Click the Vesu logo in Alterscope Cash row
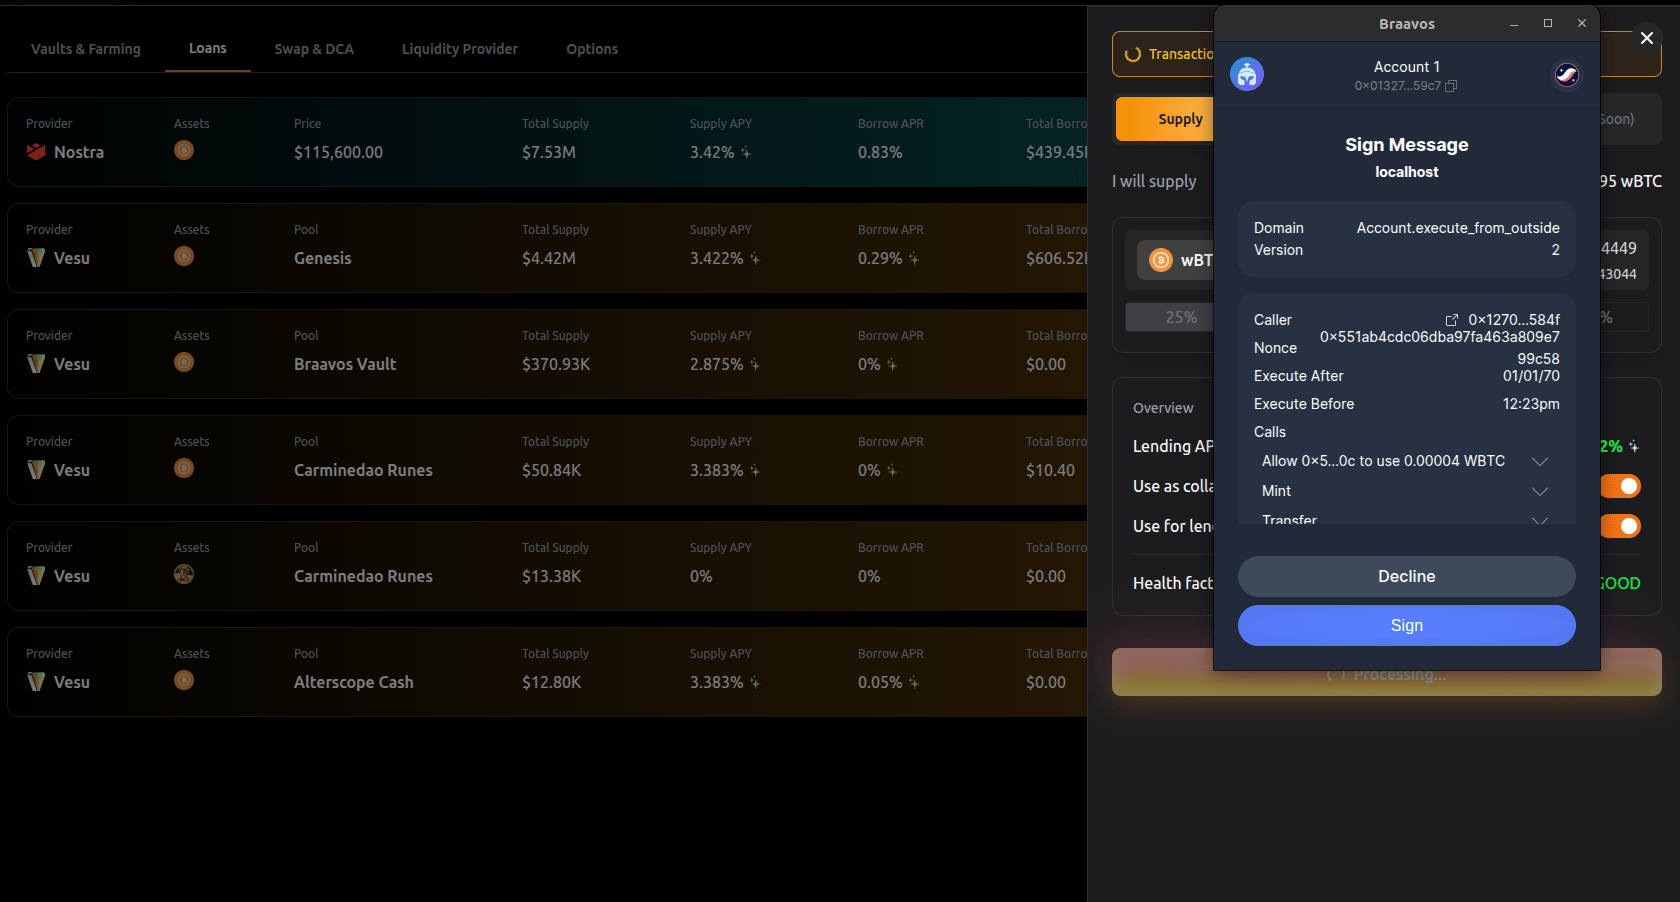1680x902 pixels. pyautogui.click(x=36, y=682)
